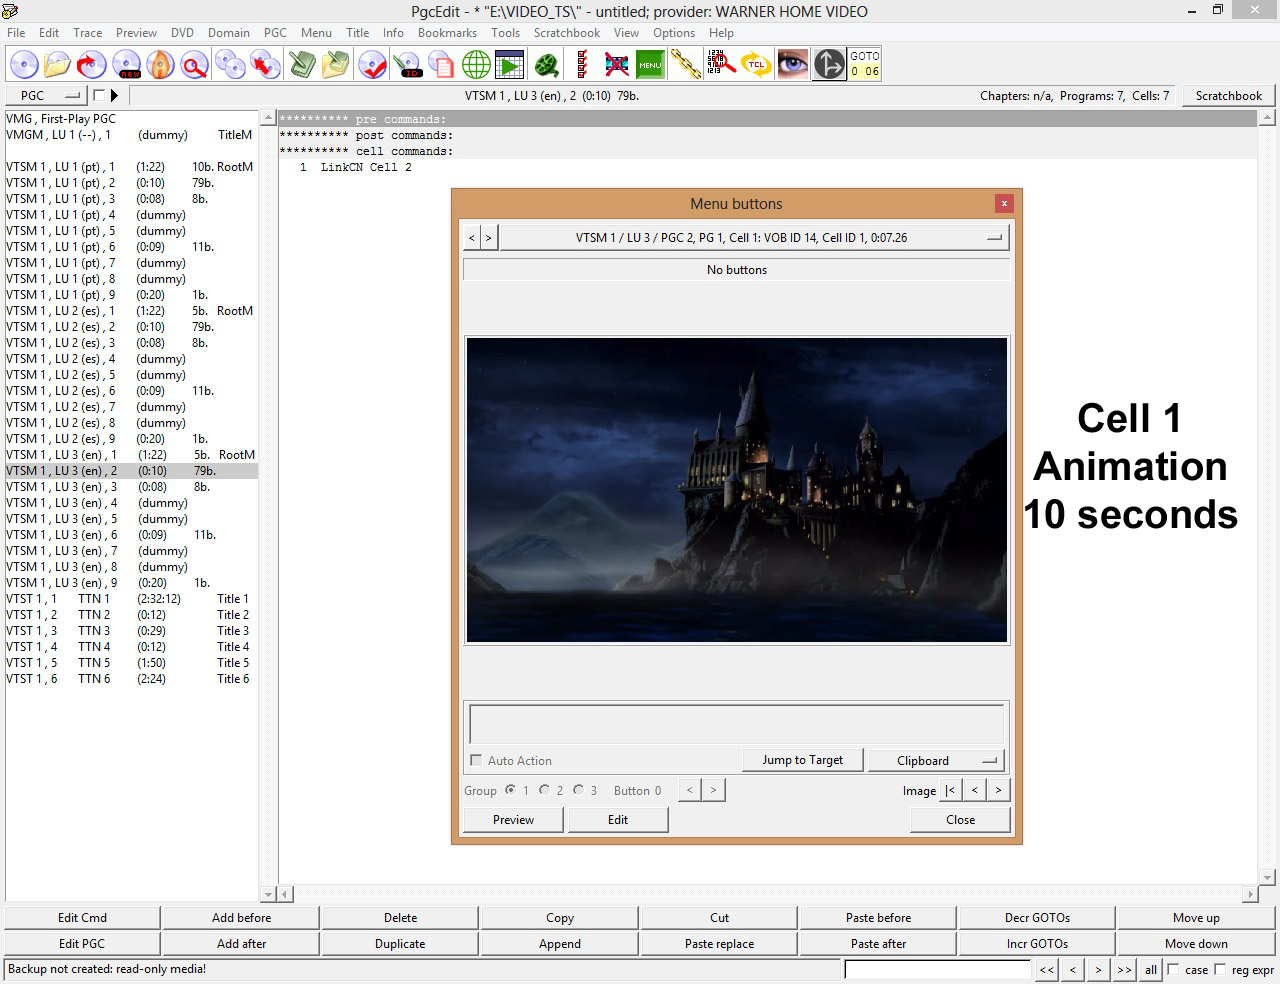Select previous button number arrow
Screen dimensions: 1280x984
(689, 790)
